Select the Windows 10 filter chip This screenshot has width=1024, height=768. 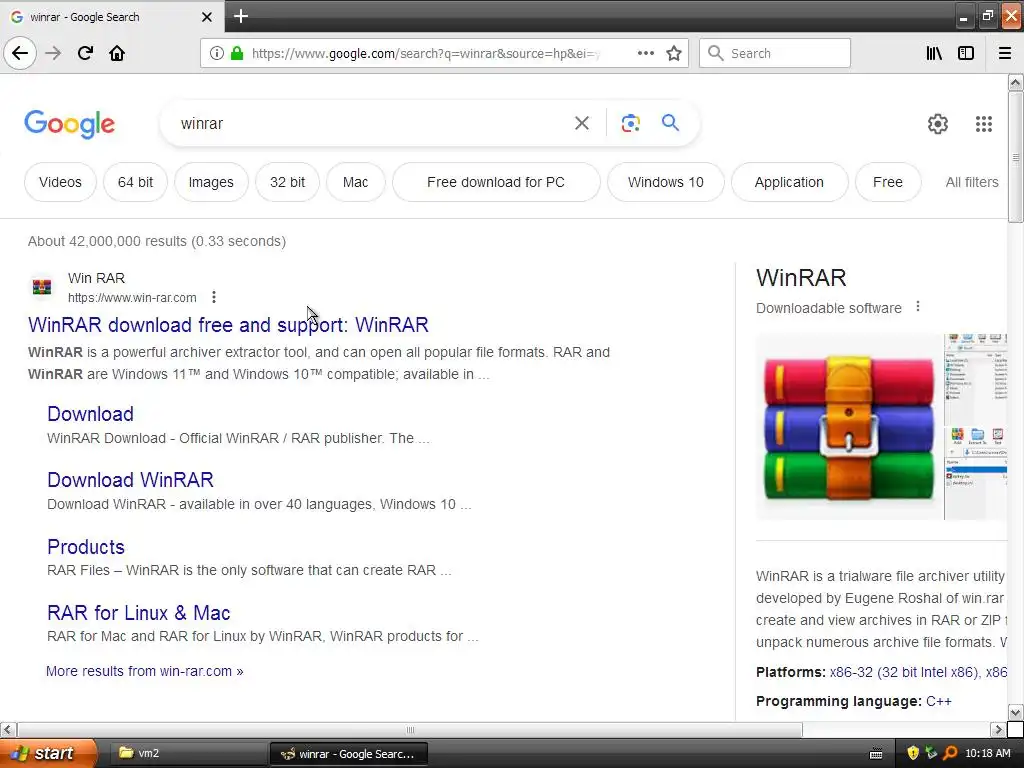(x=665, y=182)
